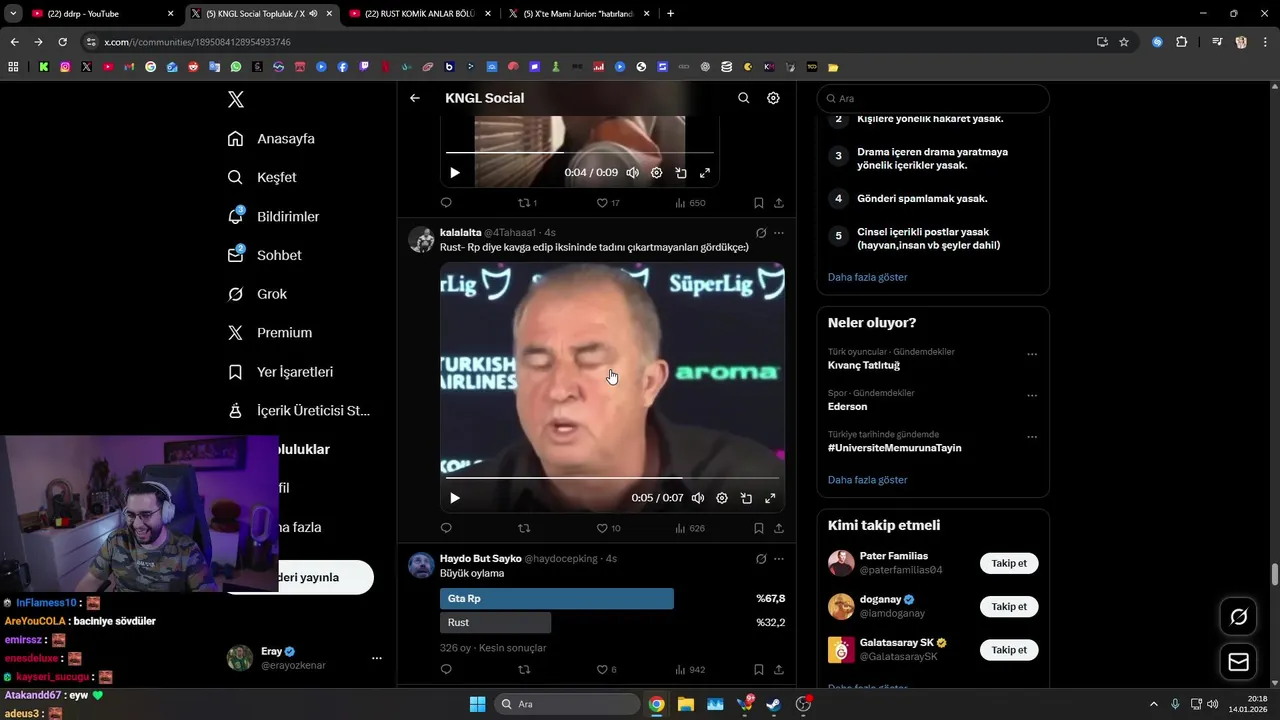Open İçerik Üreticisi Stüdyosu
The width and height of the screenshot is (1280, 720).
(299, 411)
